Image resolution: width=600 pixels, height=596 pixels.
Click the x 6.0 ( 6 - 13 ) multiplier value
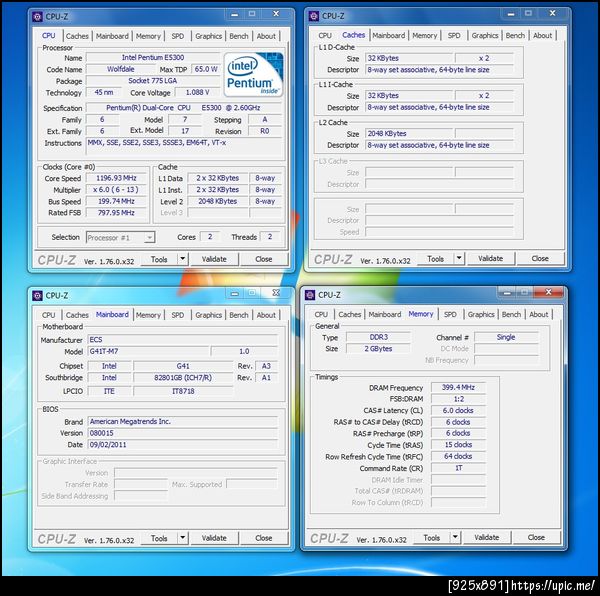(x=116, y=190)
